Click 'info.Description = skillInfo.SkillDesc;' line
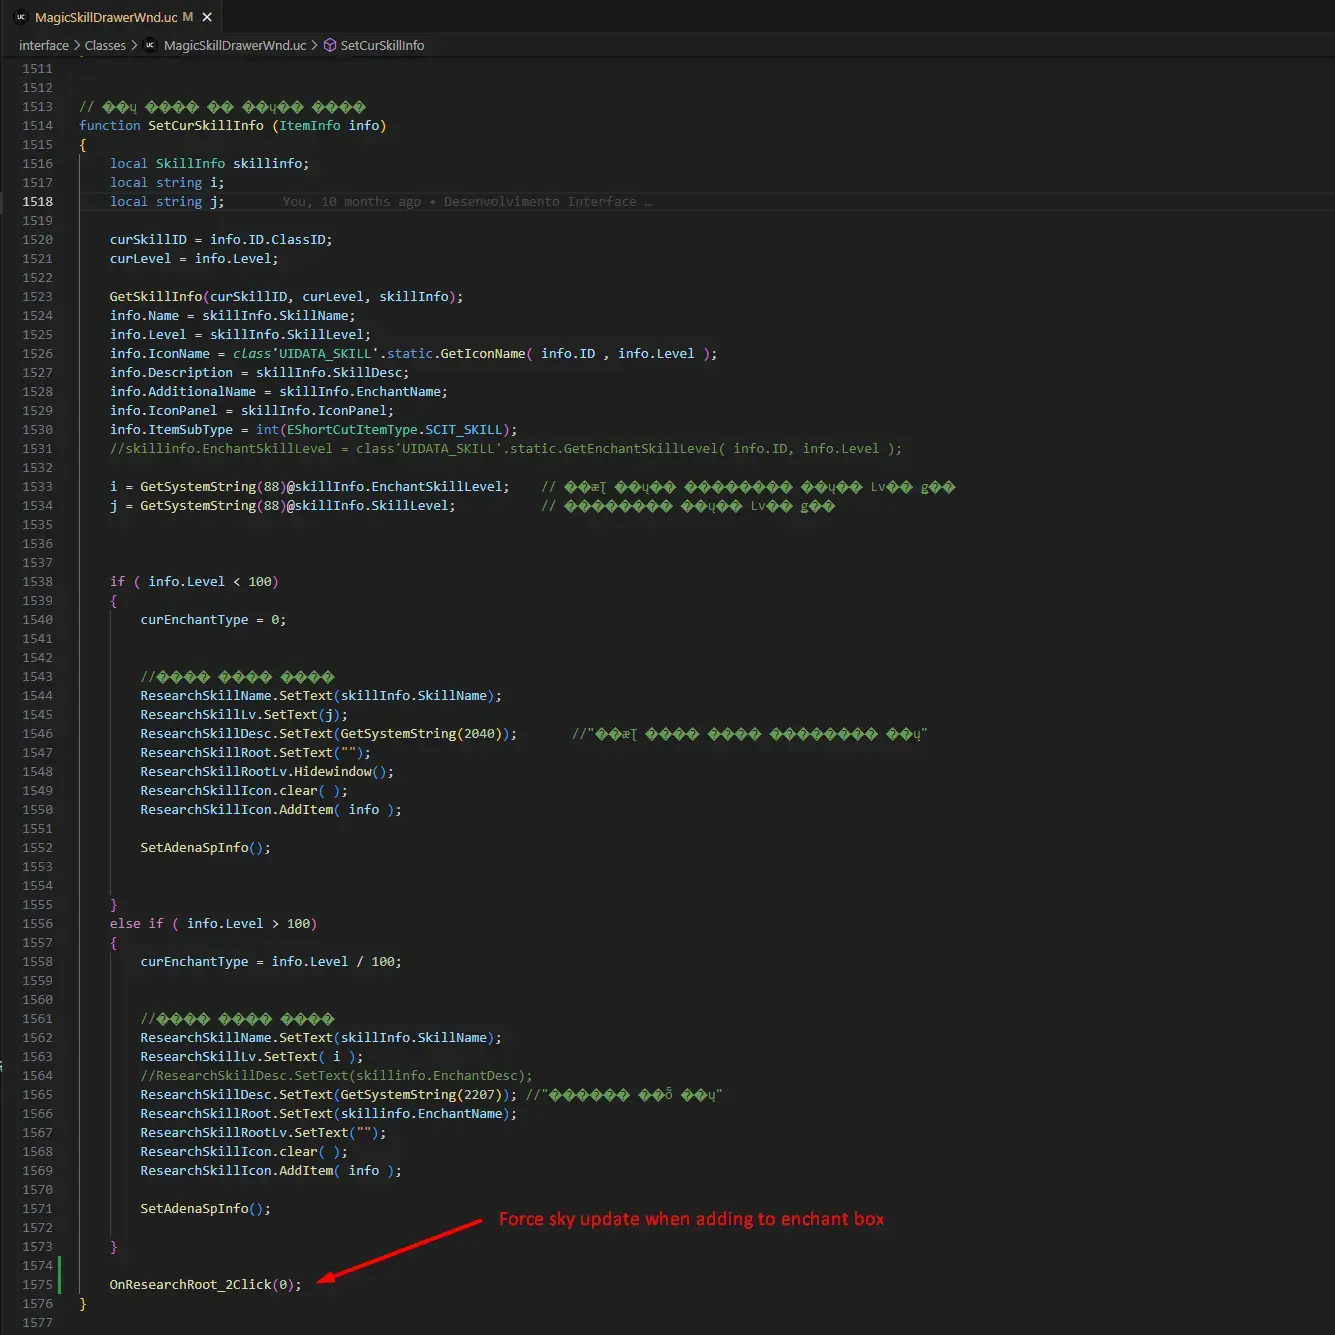The width and height of the screenshot is (1335, 1335). (x=259, y=372)
